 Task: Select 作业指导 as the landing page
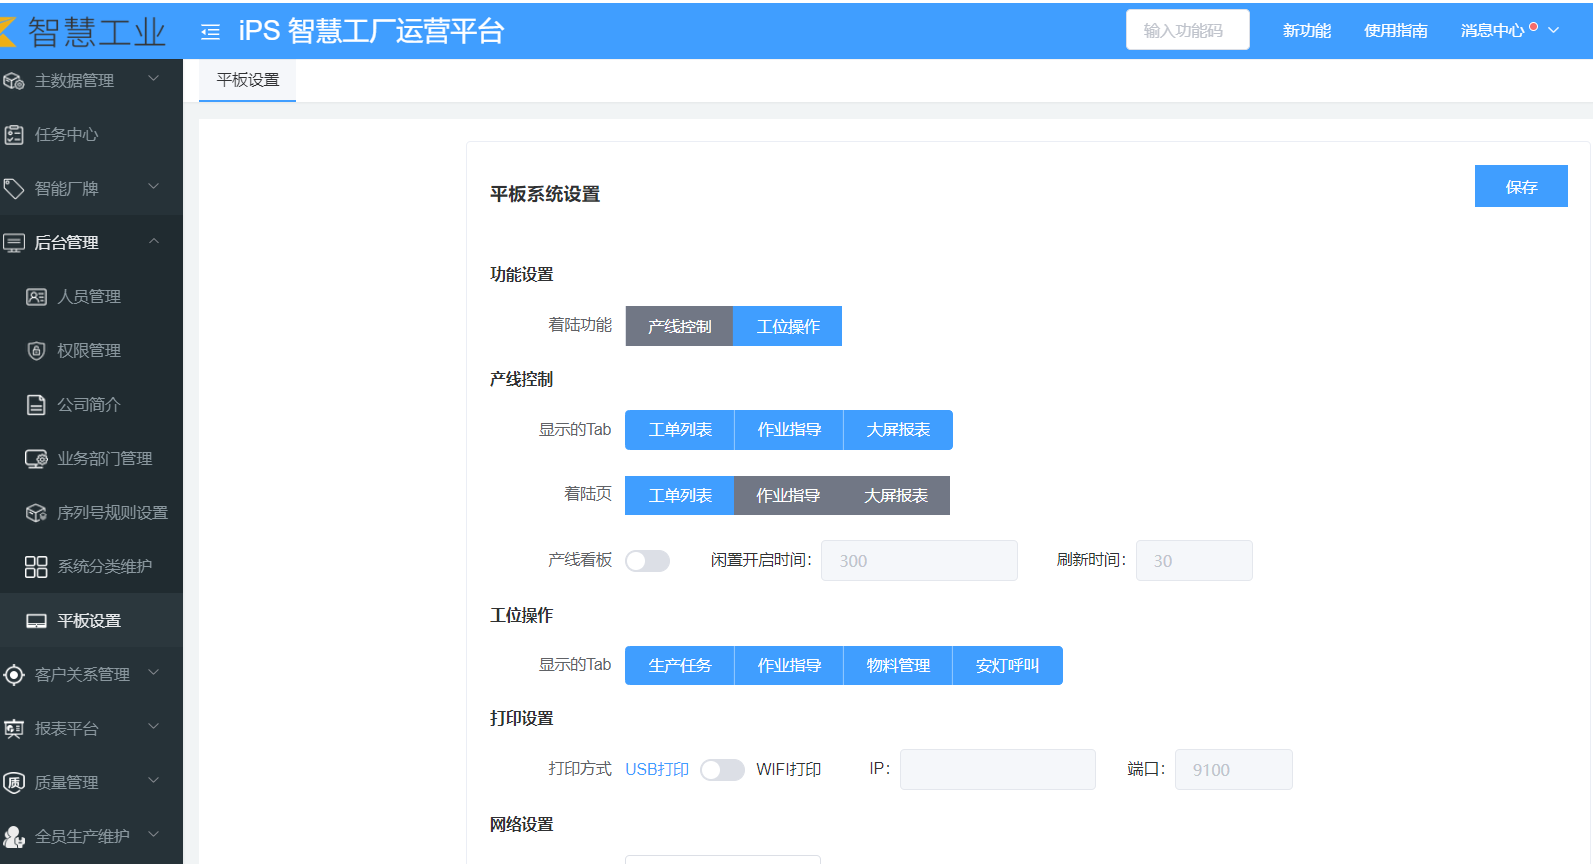click(x=788, y=496)
